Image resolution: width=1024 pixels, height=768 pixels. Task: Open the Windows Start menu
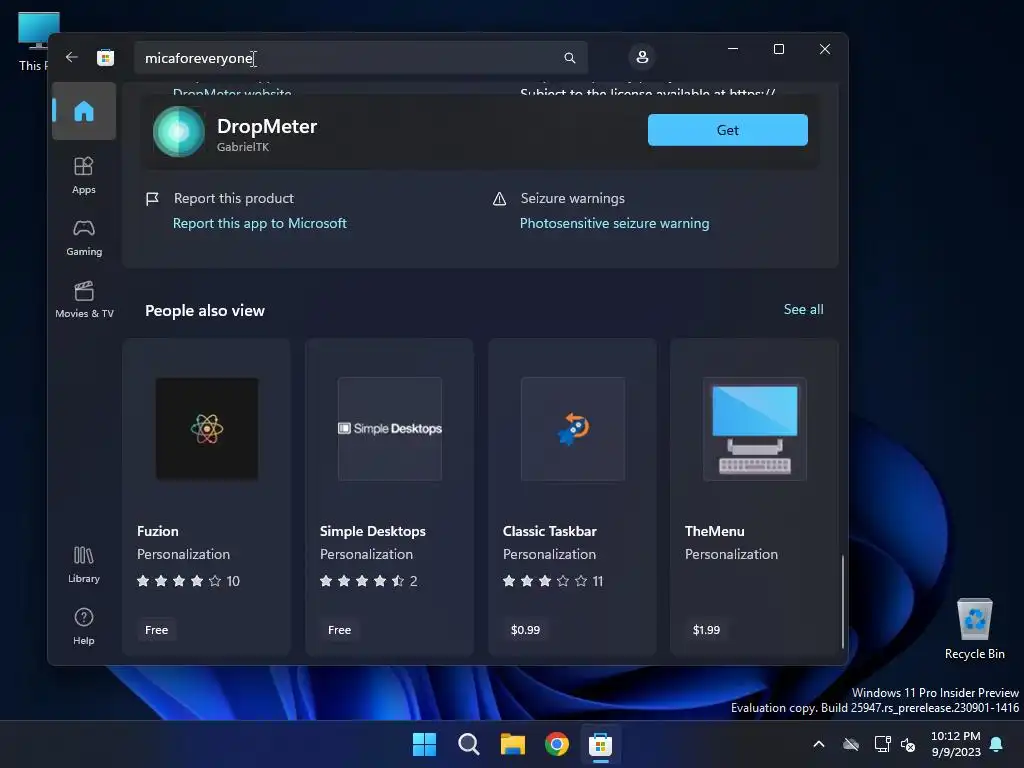click(424, 744)
